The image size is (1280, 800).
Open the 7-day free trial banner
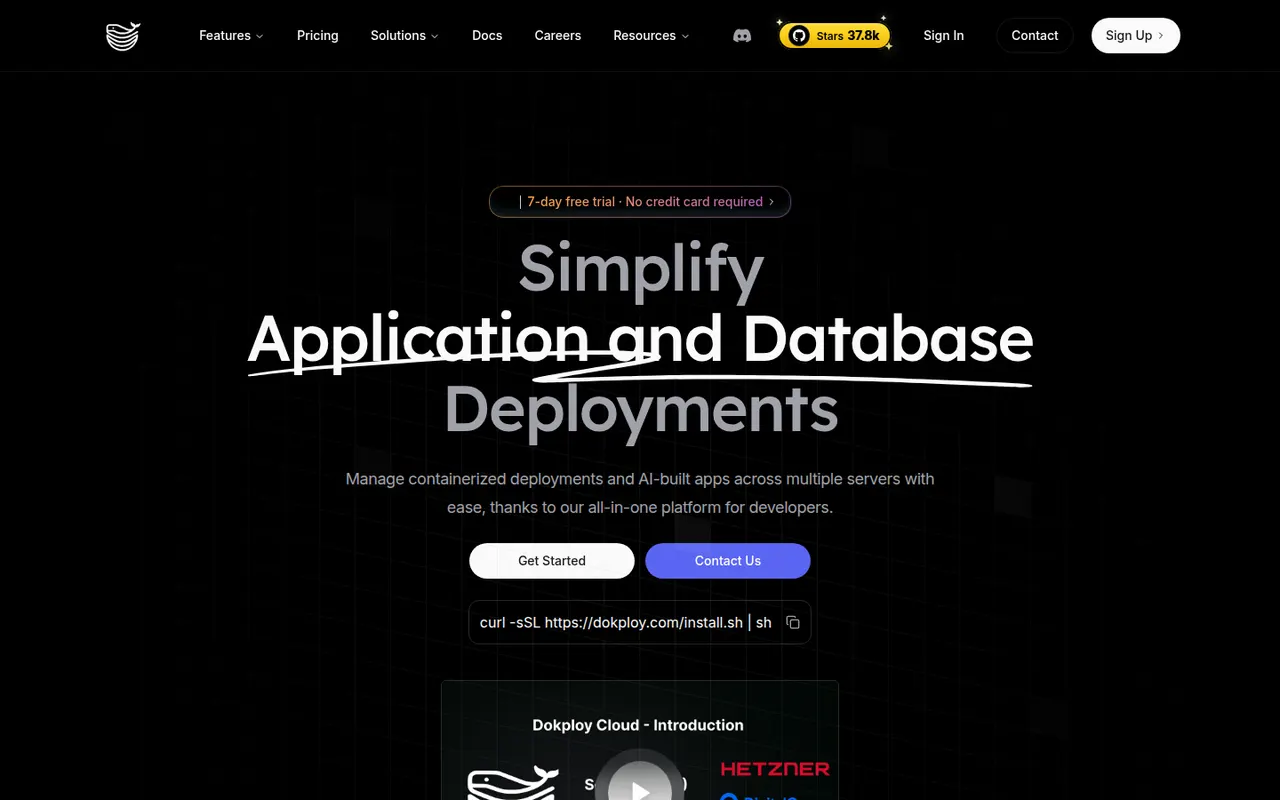640,202
